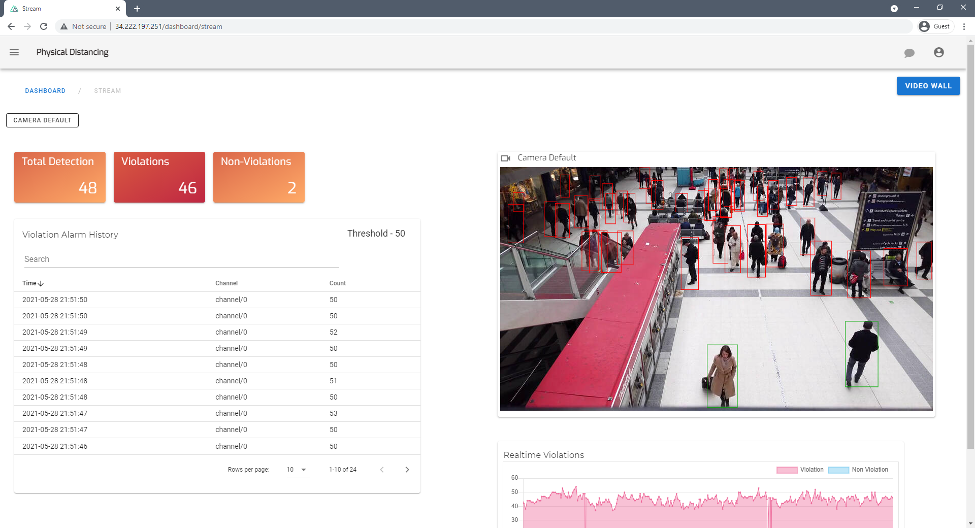The image size is (977, 529).
Task: Click the Camera Default video feed
Action: tap(717, 288)
